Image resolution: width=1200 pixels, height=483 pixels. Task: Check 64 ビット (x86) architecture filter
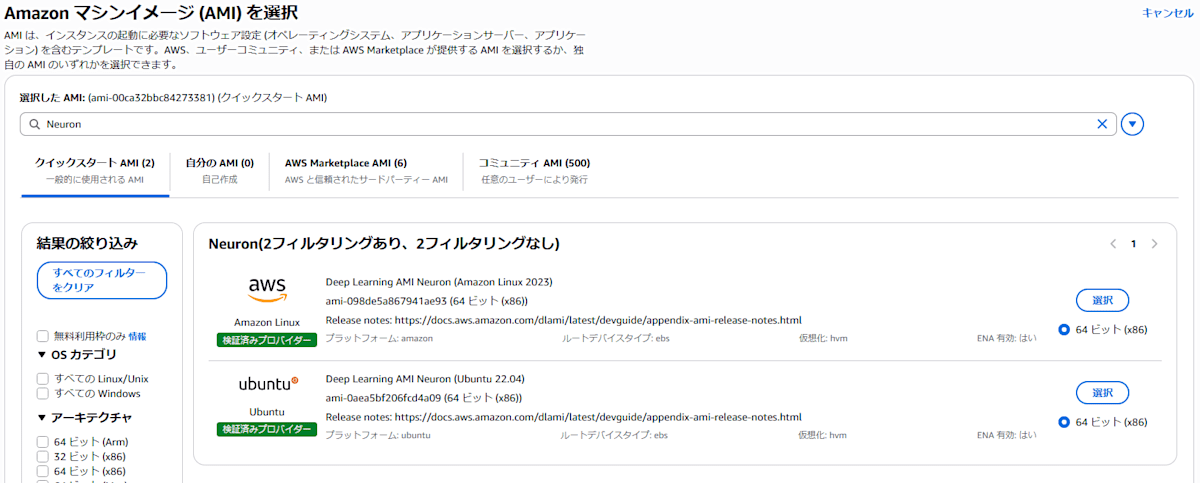(x=43, y=471)
